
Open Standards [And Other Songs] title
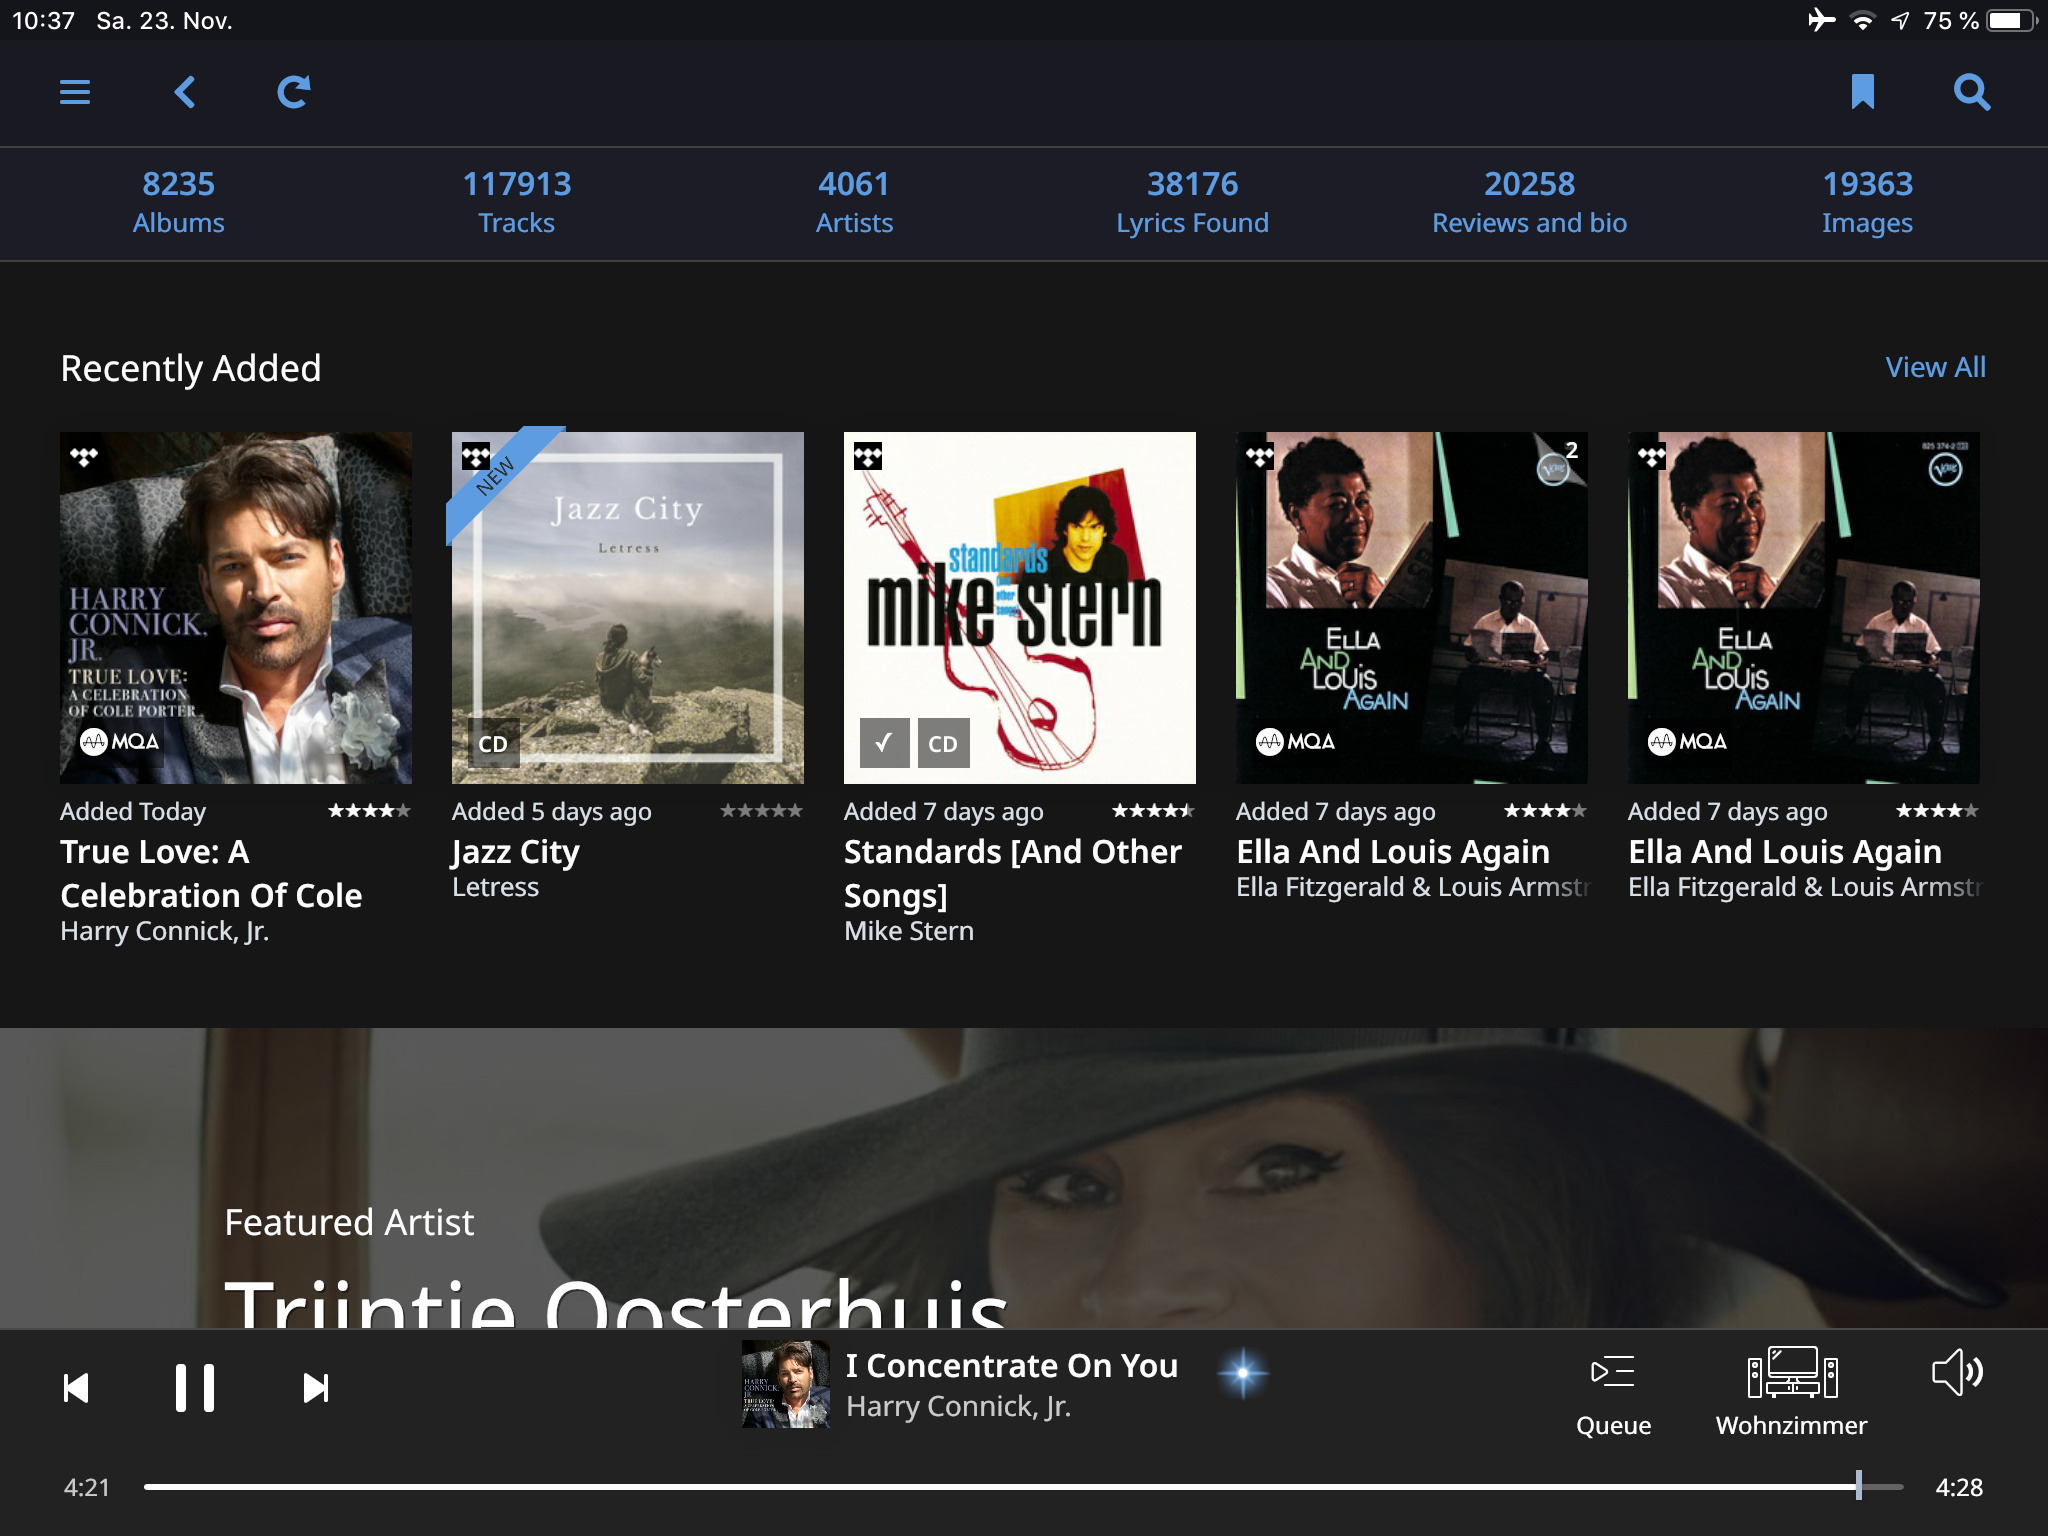[1013, 873]
